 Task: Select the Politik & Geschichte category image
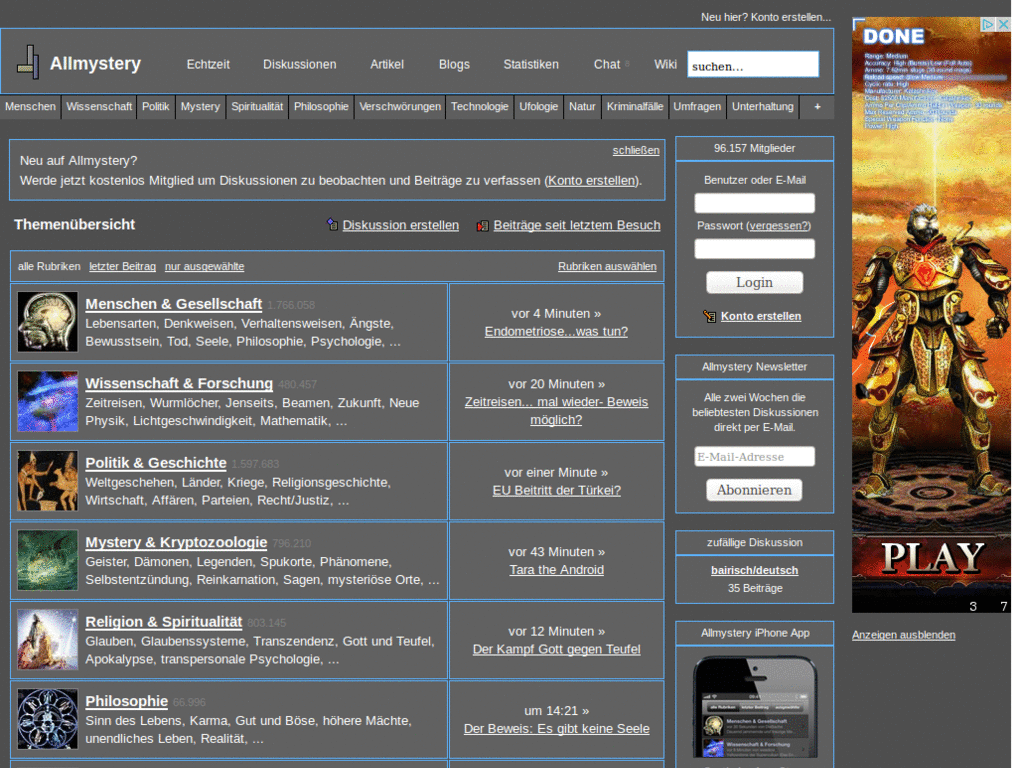47,481
